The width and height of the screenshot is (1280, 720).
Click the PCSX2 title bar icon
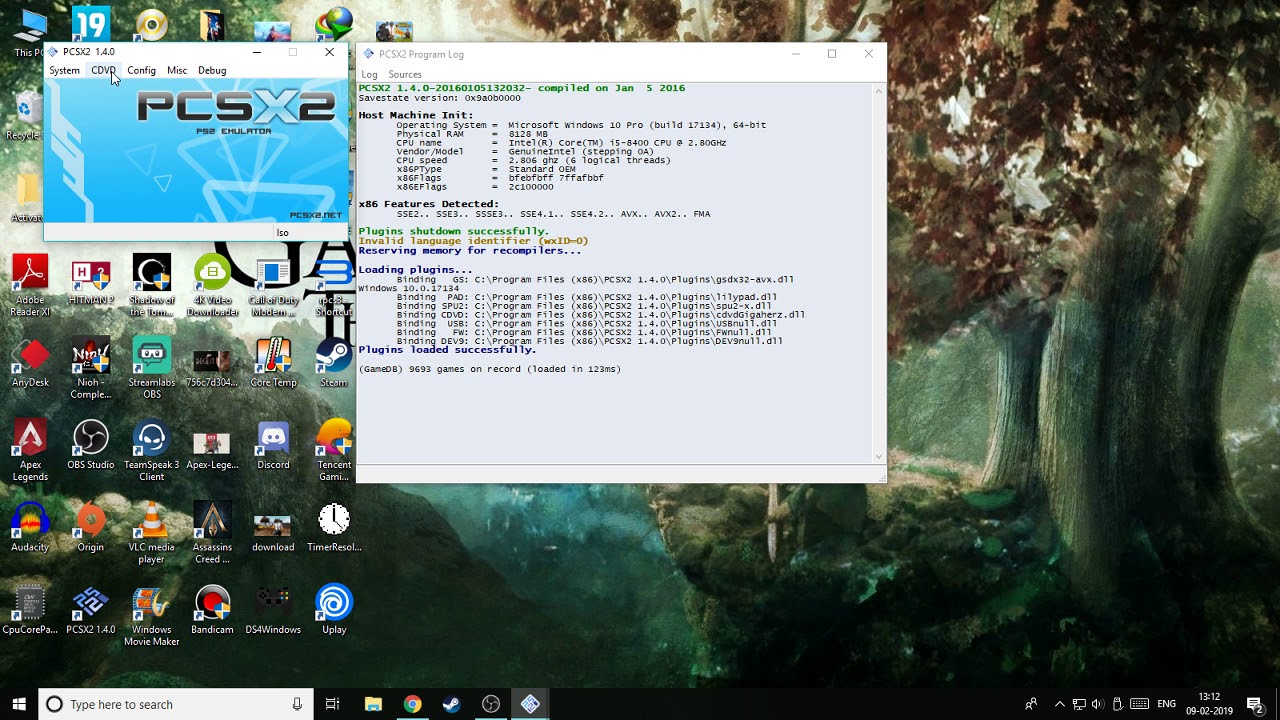(53, 52)
